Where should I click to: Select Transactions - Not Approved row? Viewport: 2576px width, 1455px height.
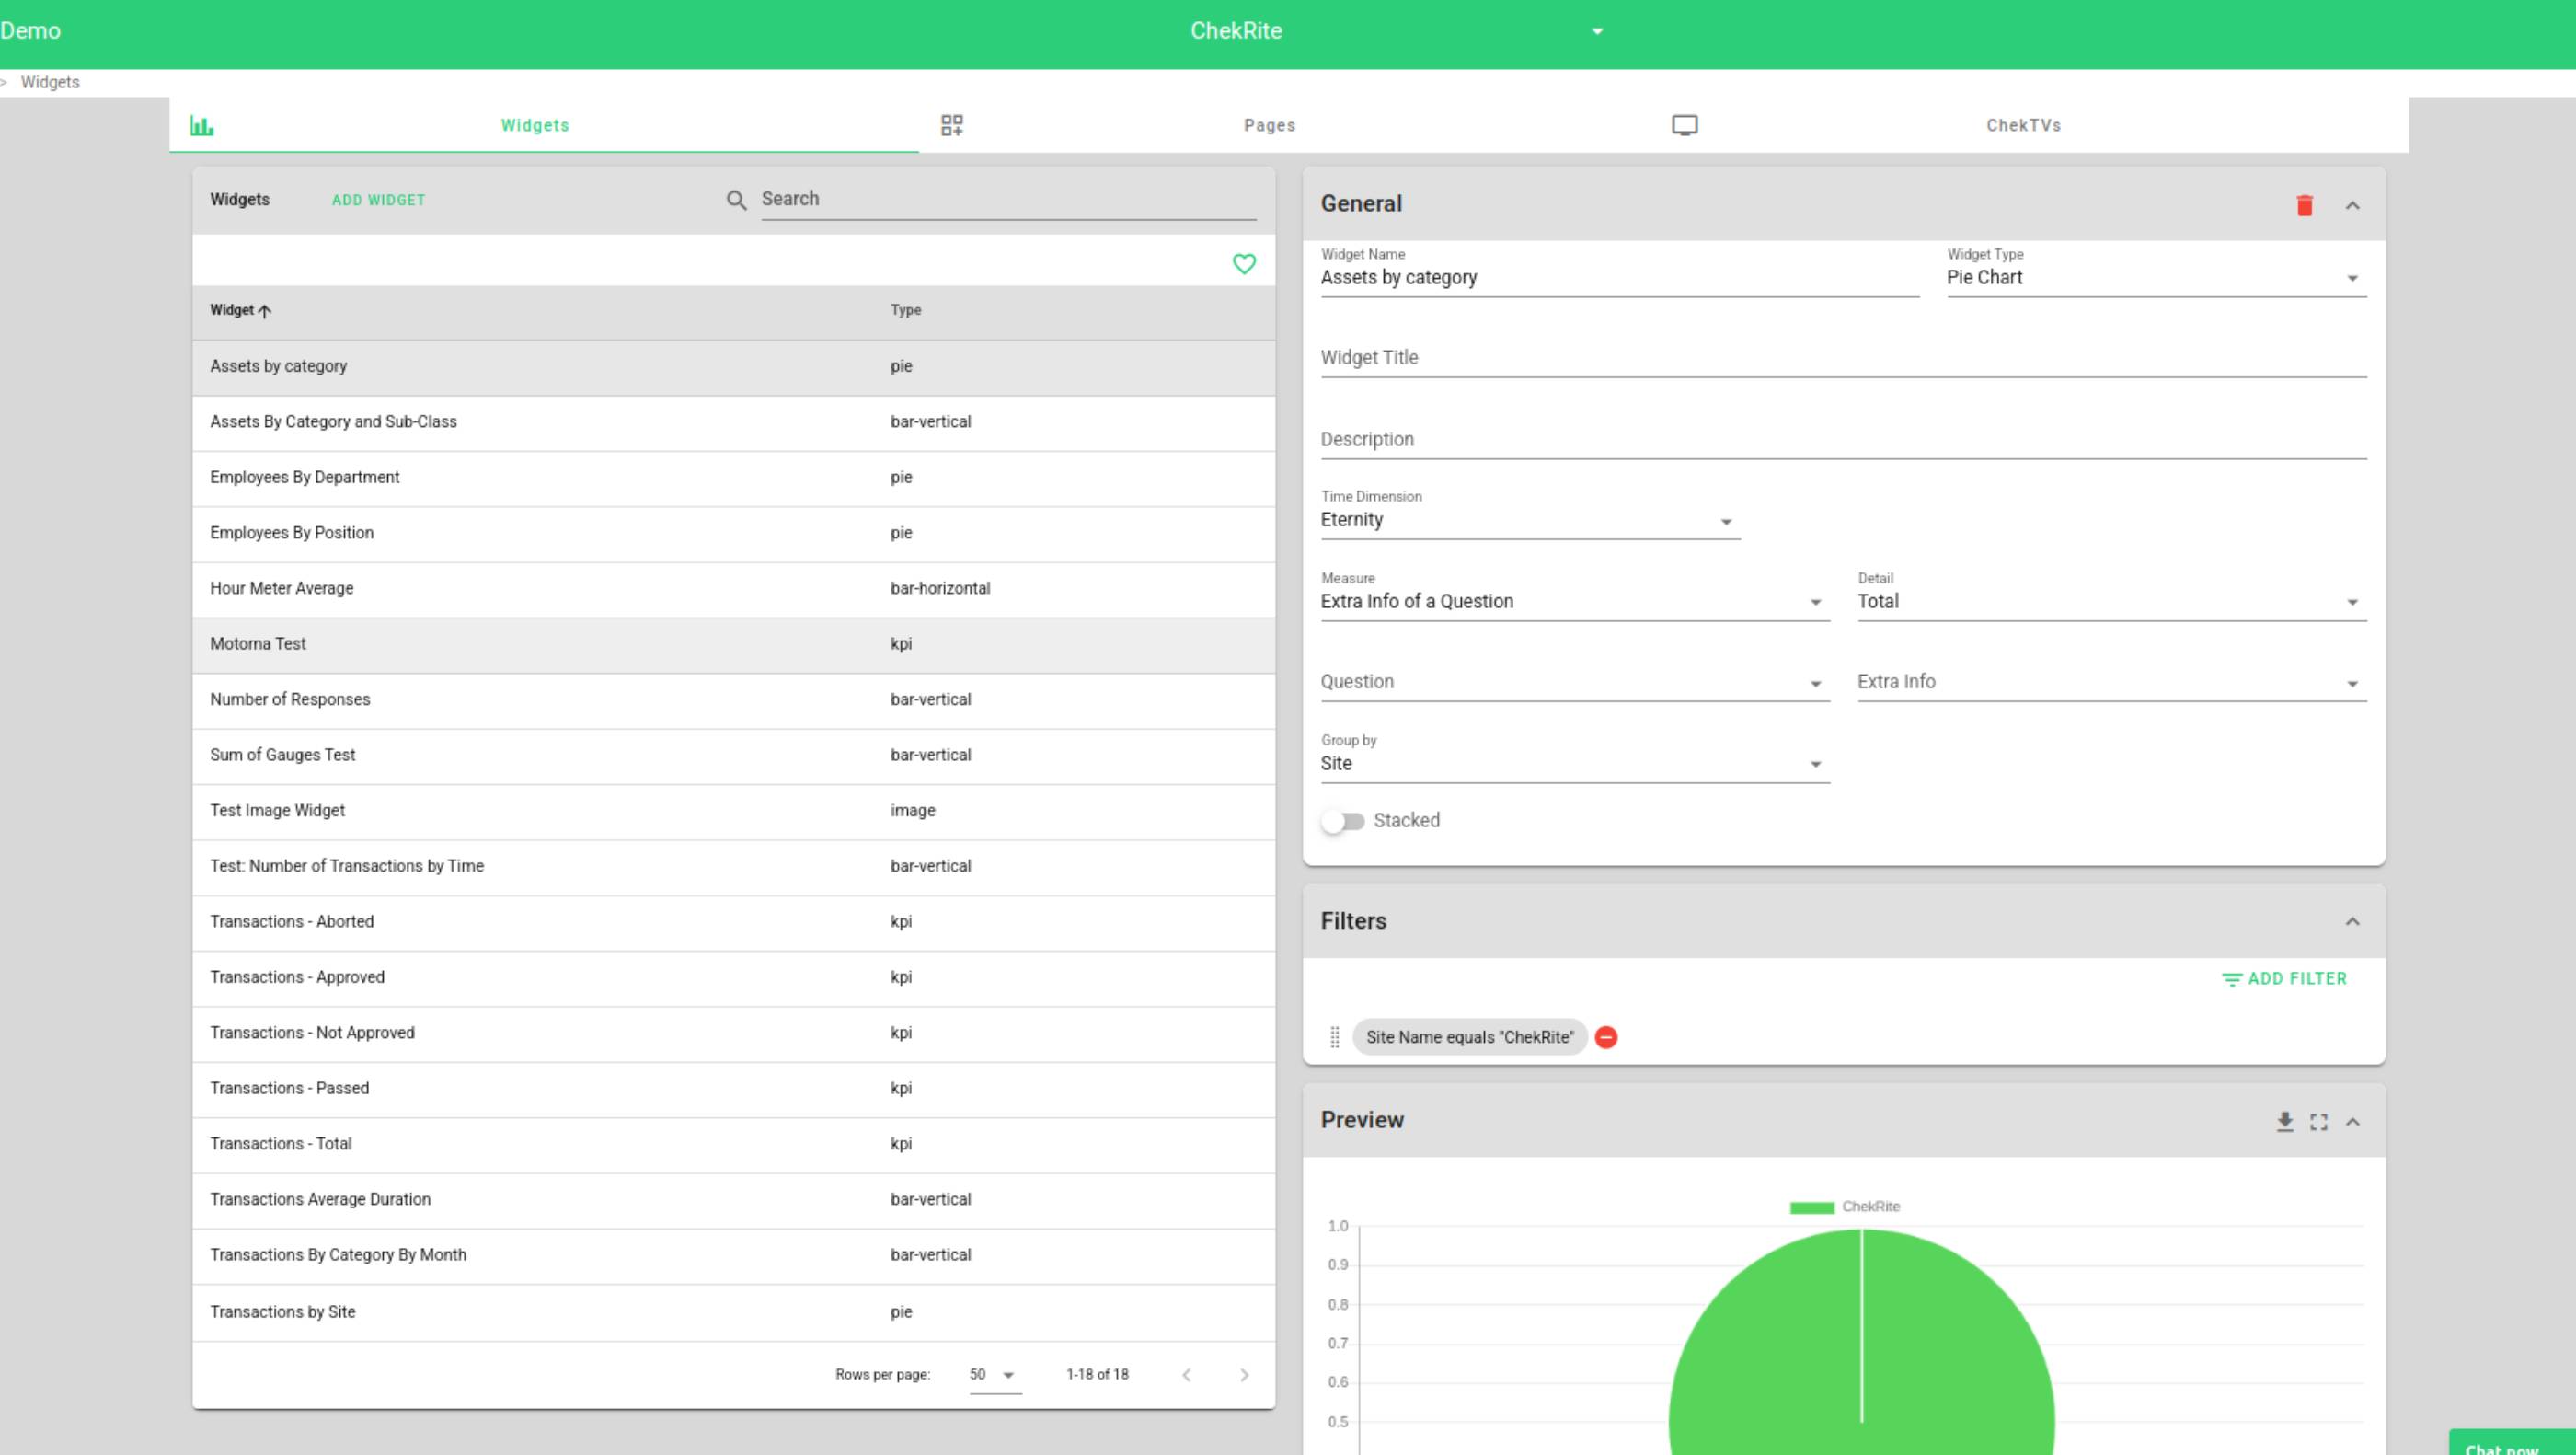click(733, 1033)
